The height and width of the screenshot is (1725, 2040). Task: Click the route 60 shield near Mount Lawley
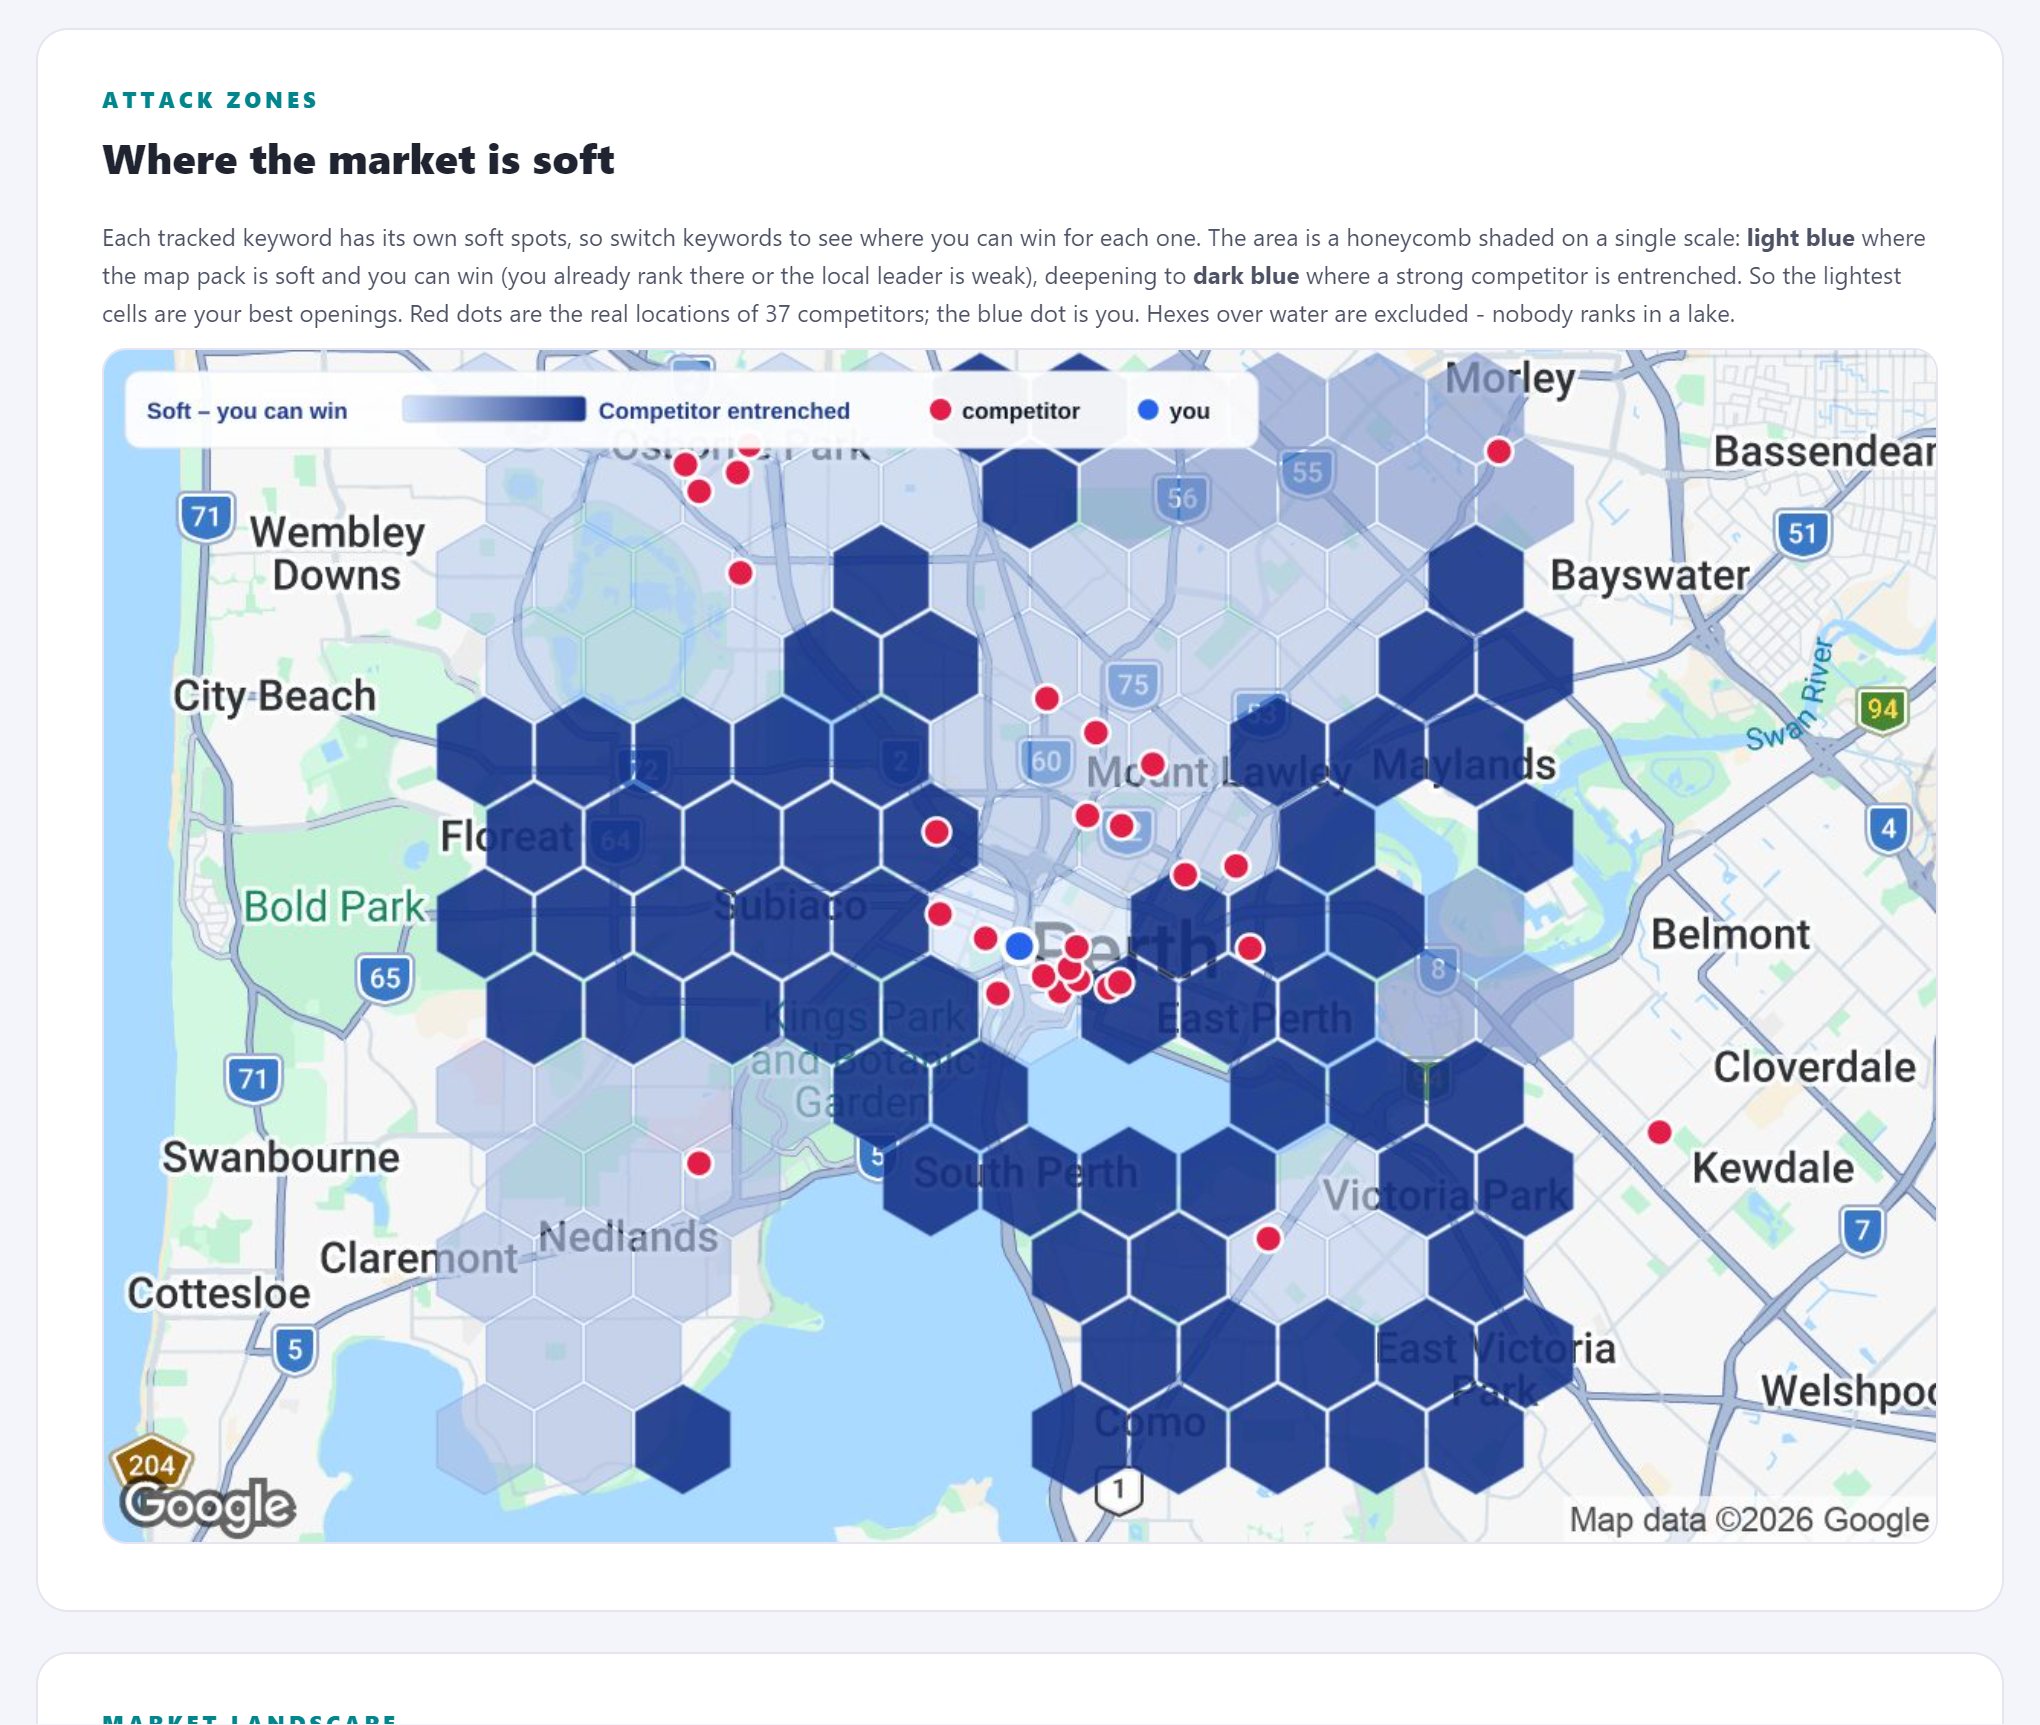coord(1045,761)
